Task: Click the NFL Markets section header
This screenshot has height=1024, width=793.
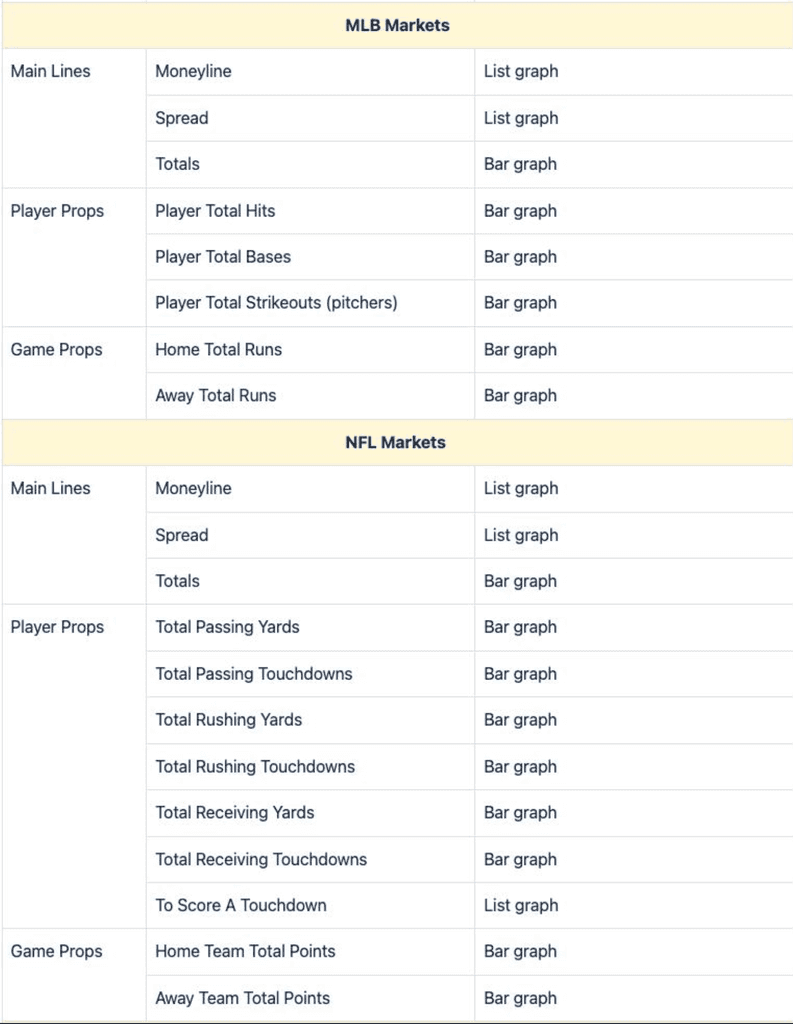Action: pos(396,442)
